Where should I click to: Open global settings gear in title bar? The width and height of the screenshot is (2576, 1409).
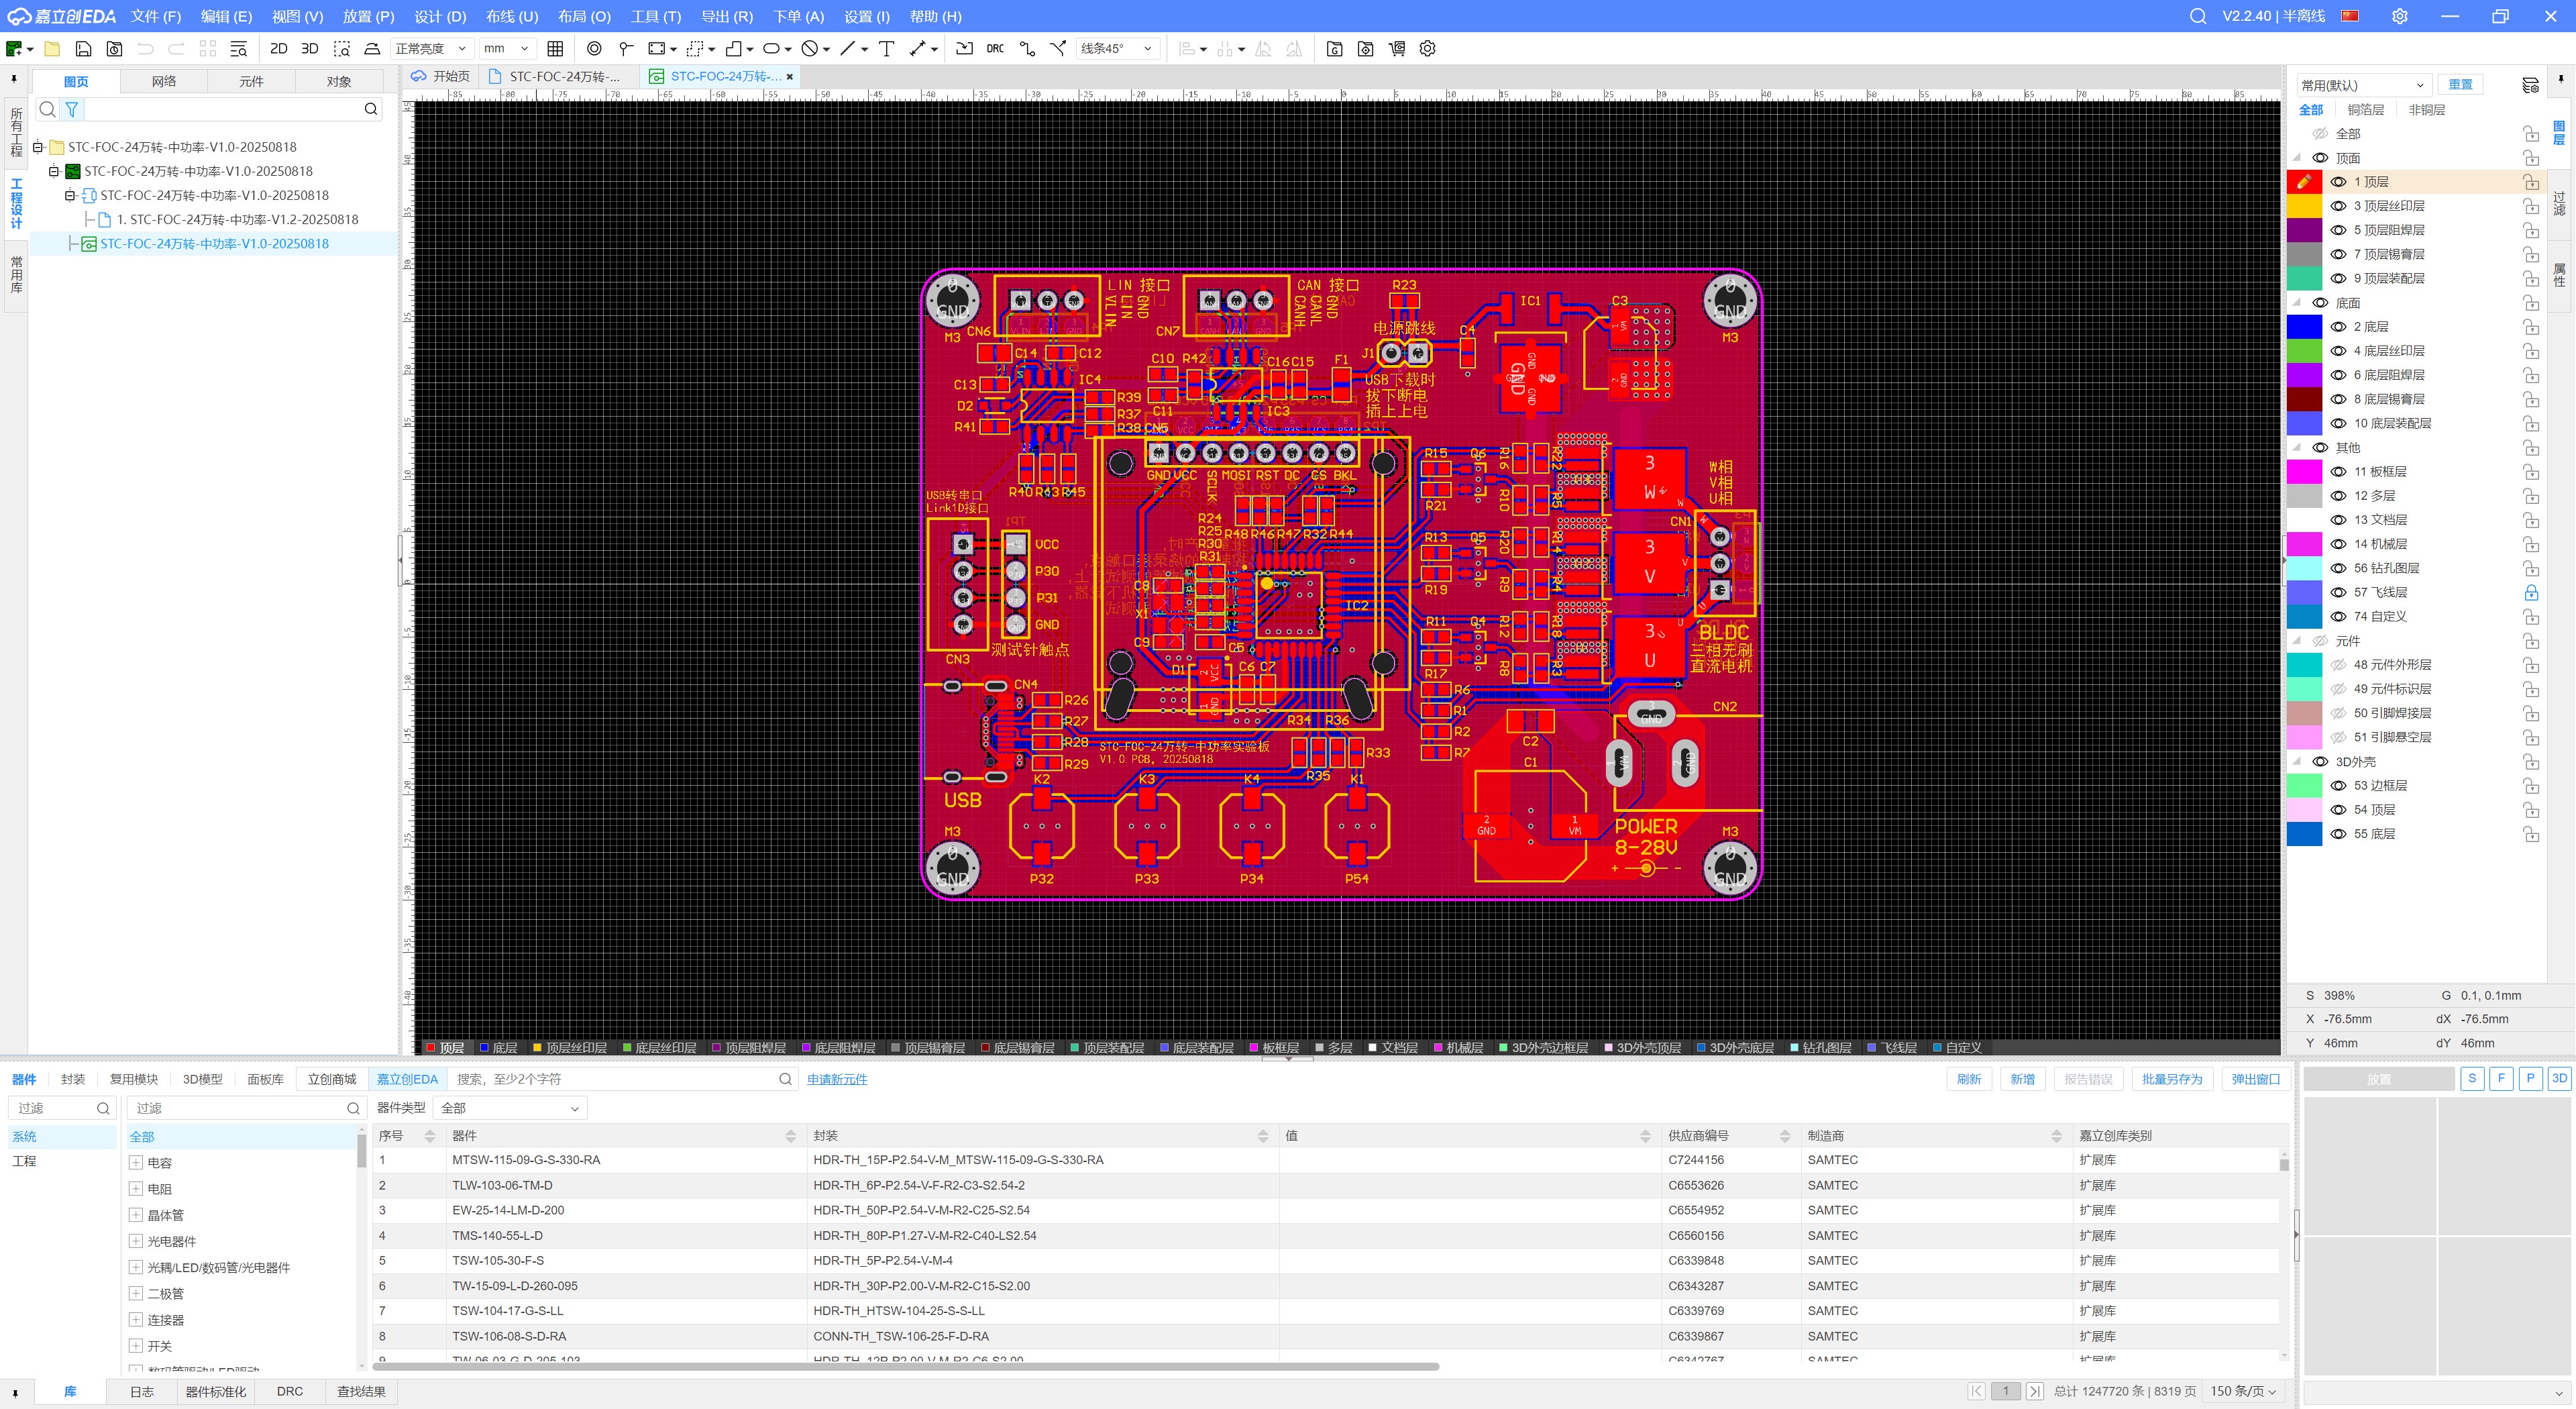[x=2399, y=16]
